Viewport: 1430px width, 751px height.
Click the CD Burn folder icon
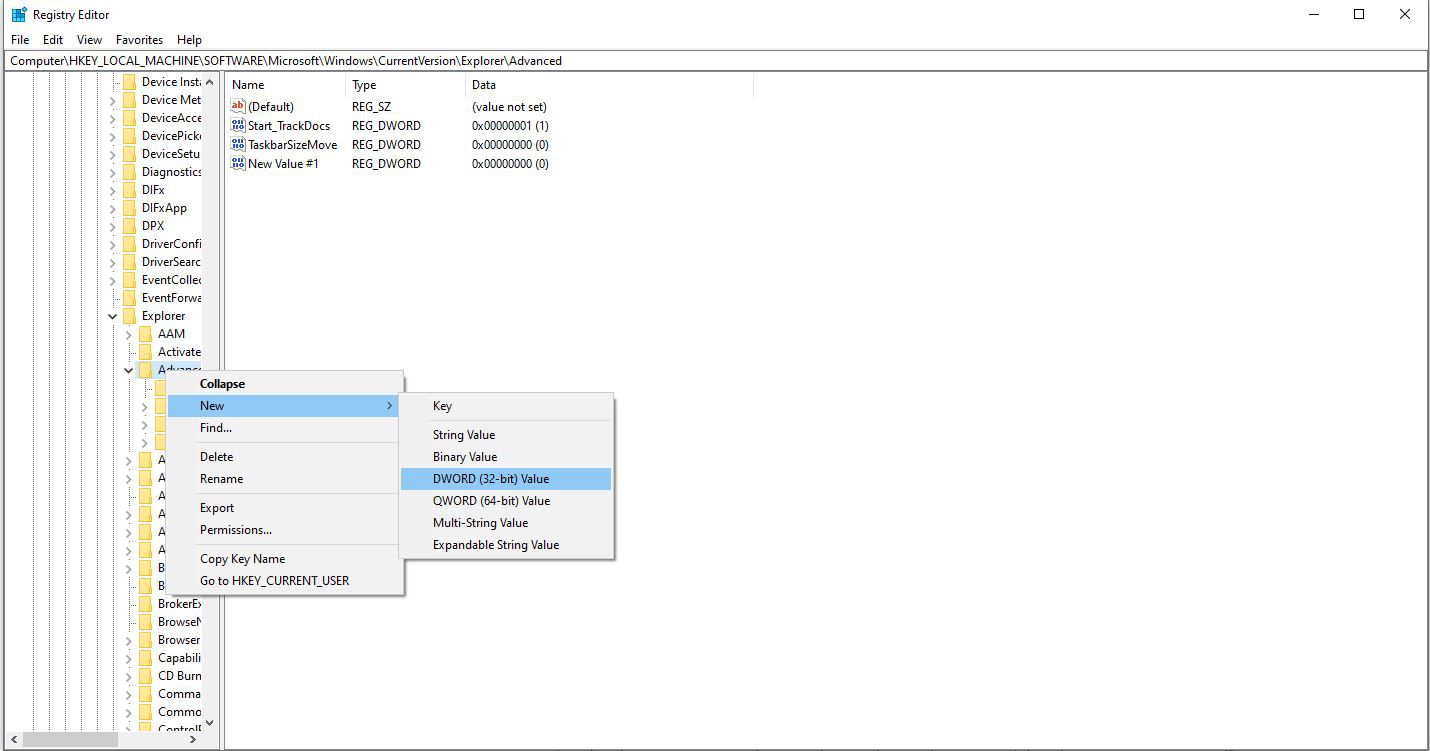(145, 676)
